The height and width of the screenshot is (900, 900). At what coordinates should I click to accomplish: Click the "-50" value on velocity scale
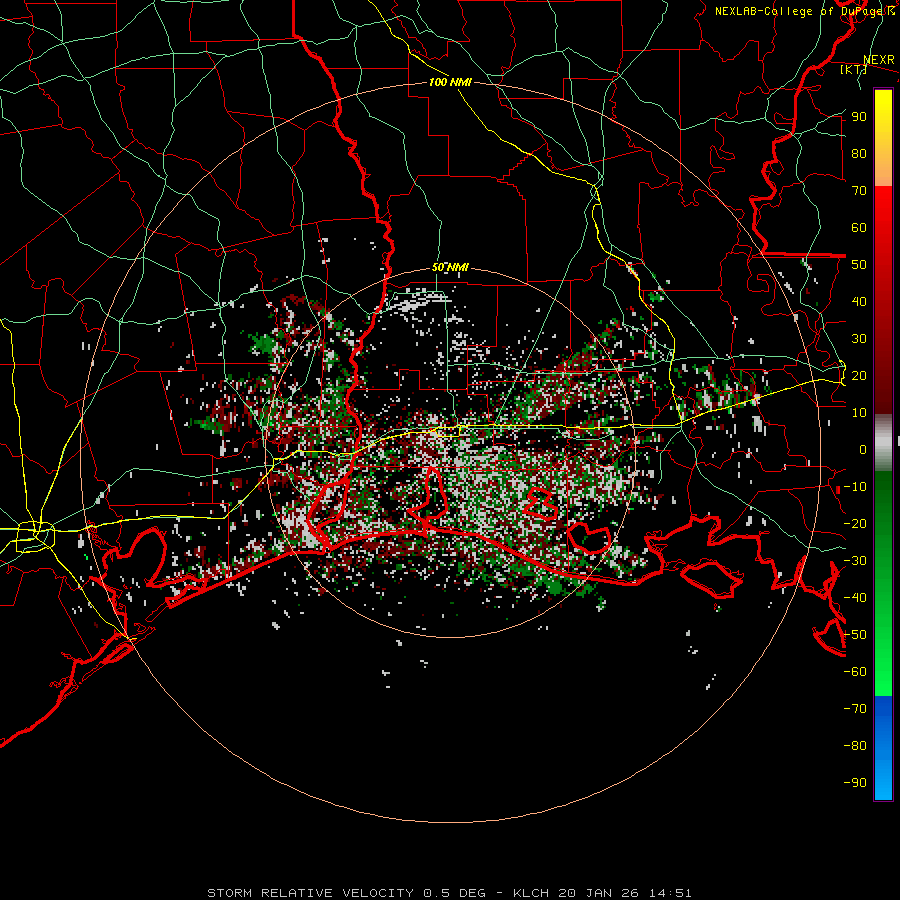tap(855, 635)
